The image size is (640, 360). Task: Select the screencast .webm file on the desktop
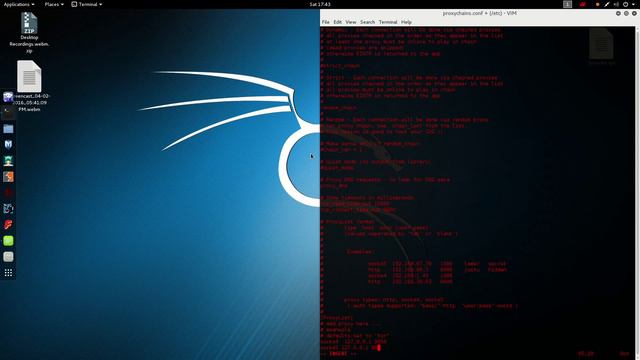(29, 86)
